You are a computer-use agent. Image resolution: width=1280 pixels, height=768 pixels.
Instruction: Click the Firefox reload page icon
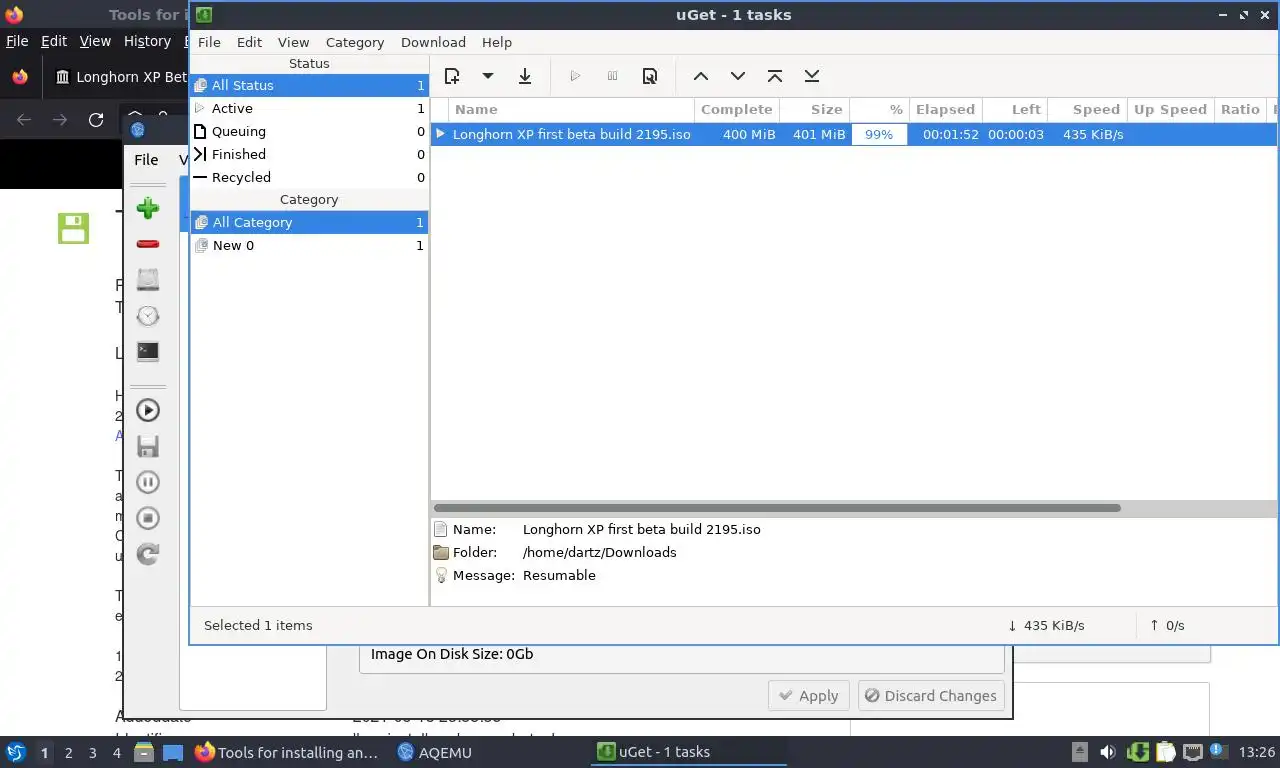tap(96, 120)
